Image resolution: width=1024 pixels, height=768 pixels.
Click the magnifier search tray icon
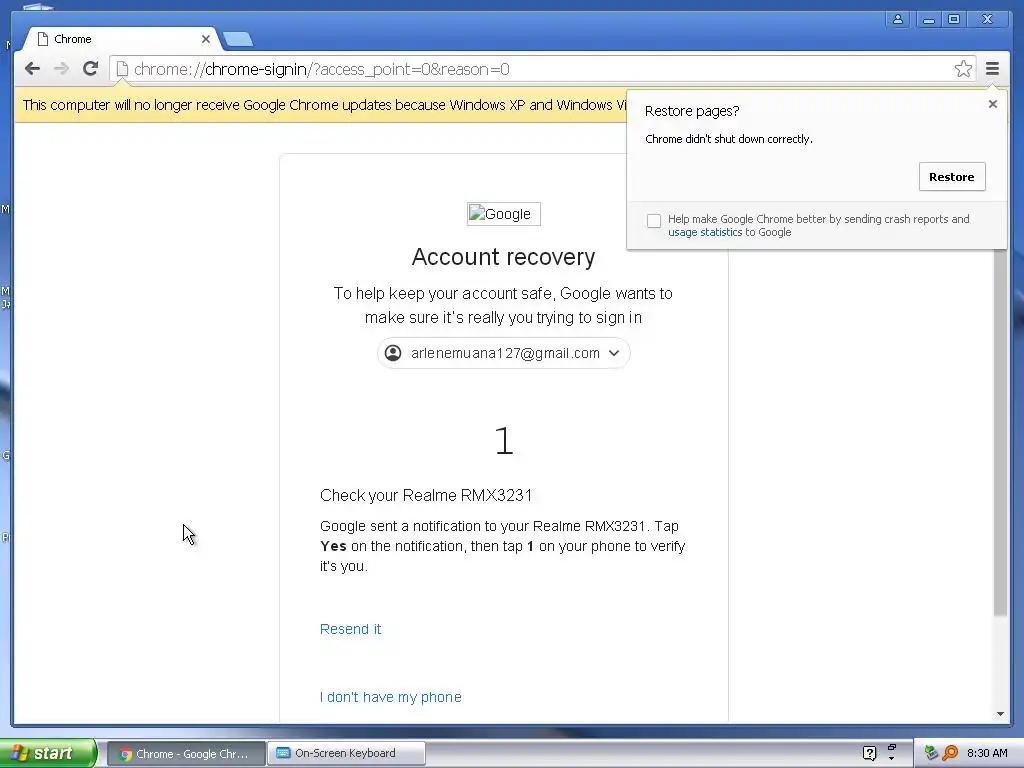(x=950, y=753)
